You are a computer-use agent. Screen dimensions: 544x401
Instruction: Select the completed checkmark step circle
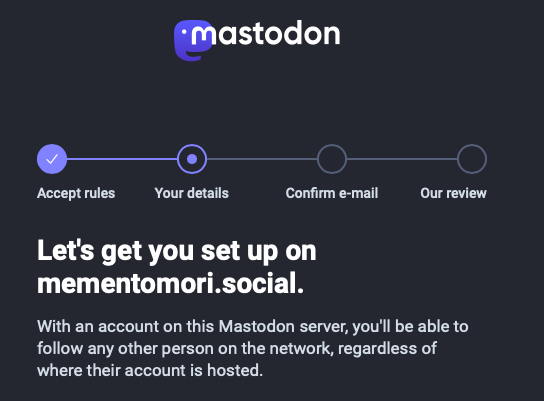point(52,159)
